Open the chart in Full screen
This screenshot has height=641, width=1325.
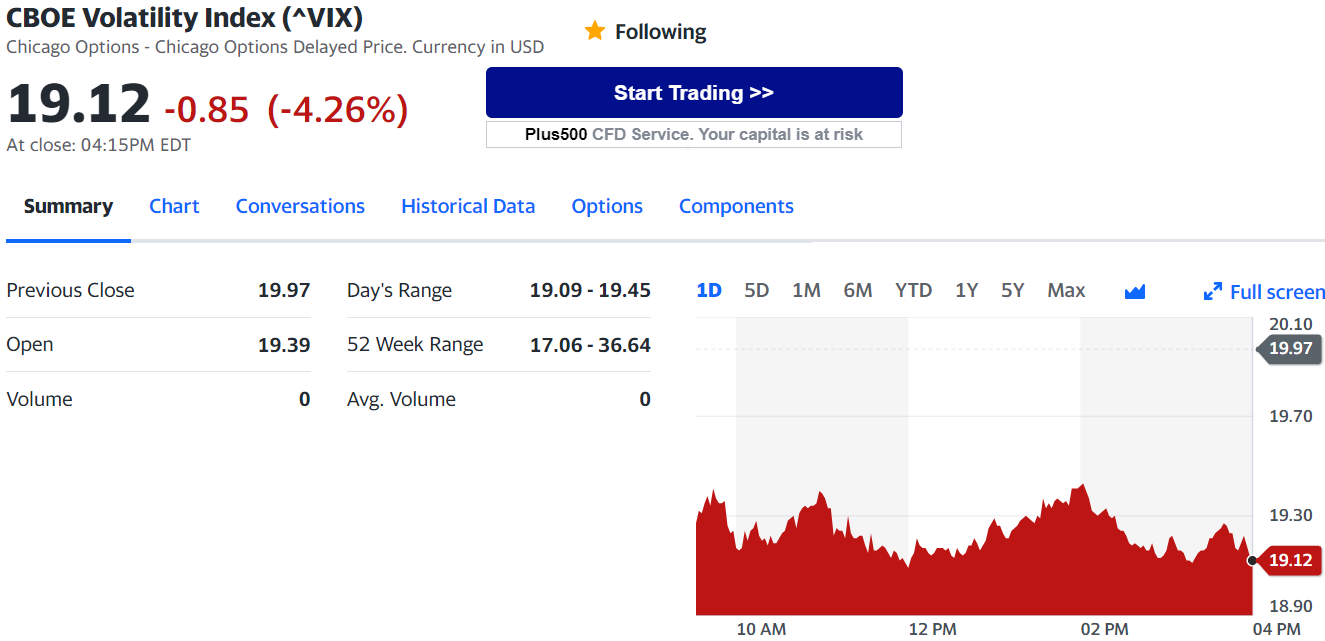point(1264,292)
